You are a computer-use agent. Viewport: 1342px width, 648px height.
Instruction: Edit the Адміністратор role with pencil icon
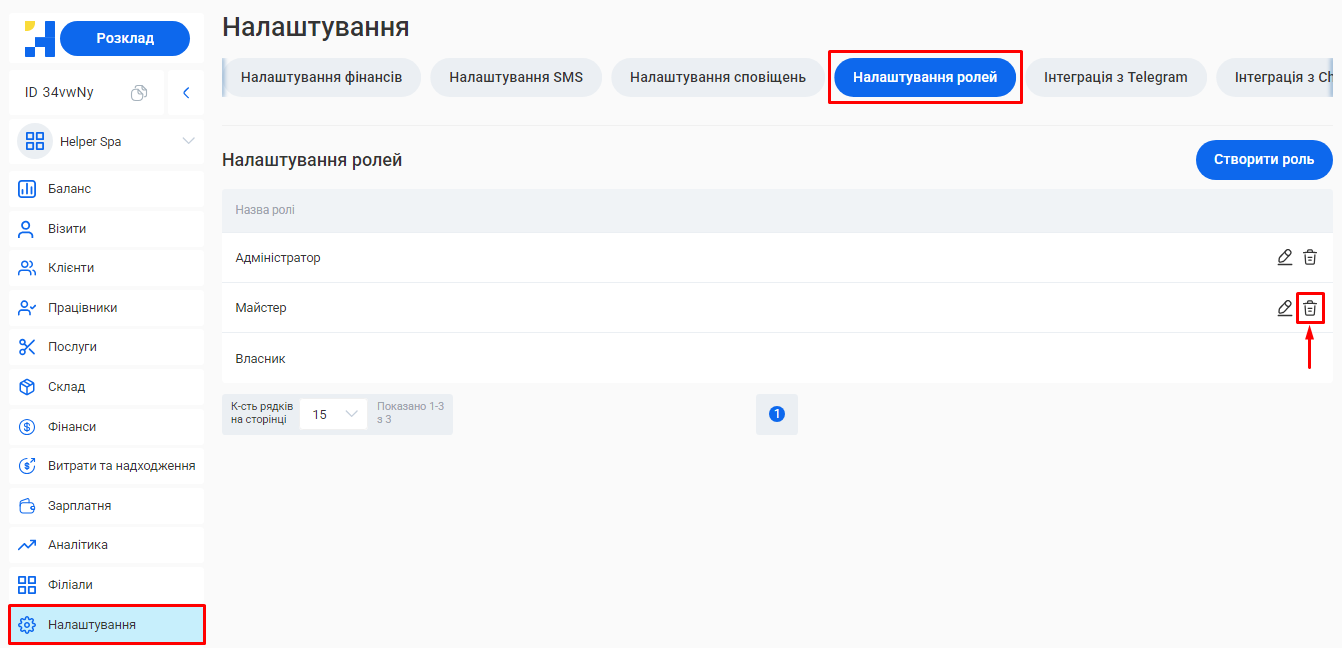pos(1284,257)
